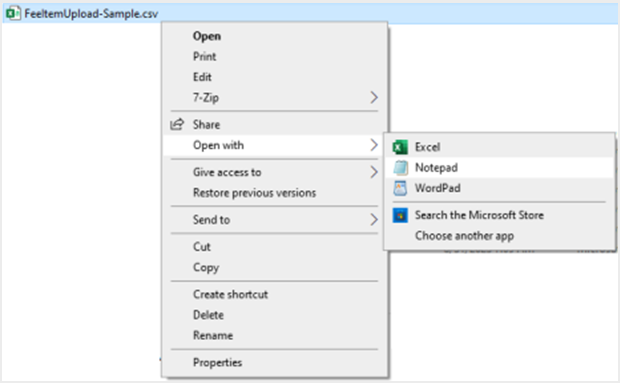Click the Microsoft Store icon
This screenshot has height=383, width=620.
pos(400,215)
